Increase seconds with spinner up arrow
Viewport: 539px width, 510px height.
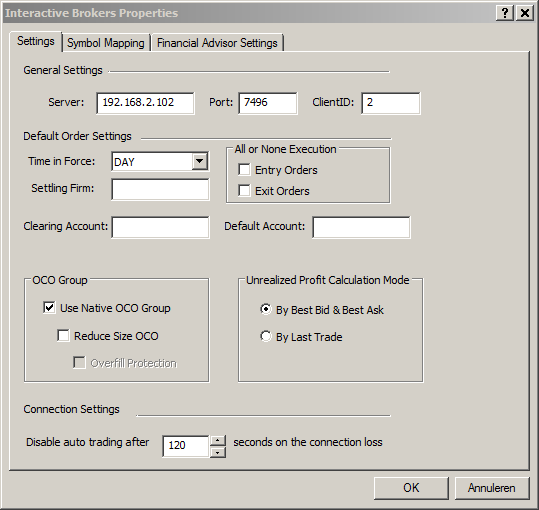tap(217, 440)
